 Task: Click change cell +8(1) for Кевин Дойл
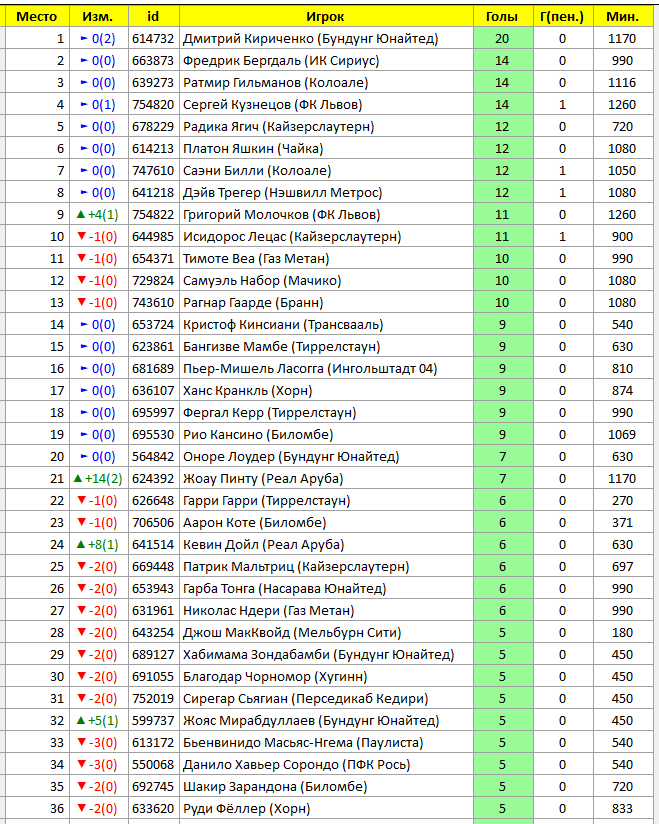tap(99, 545)
